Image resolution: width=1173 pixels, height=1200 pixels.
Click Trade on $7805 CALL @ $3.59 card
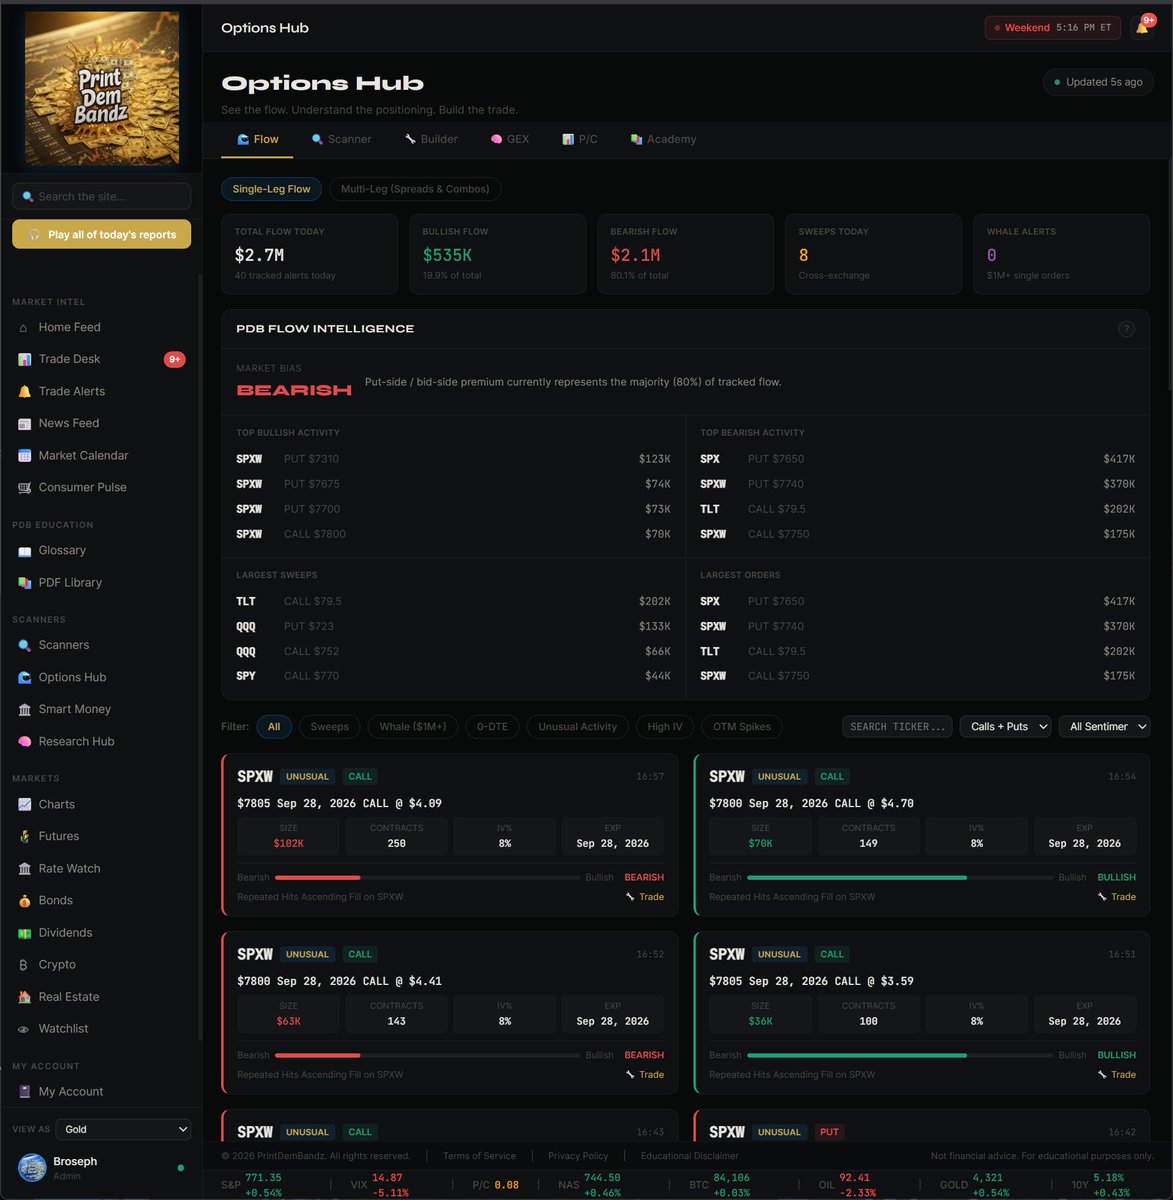point(1117,1075)
